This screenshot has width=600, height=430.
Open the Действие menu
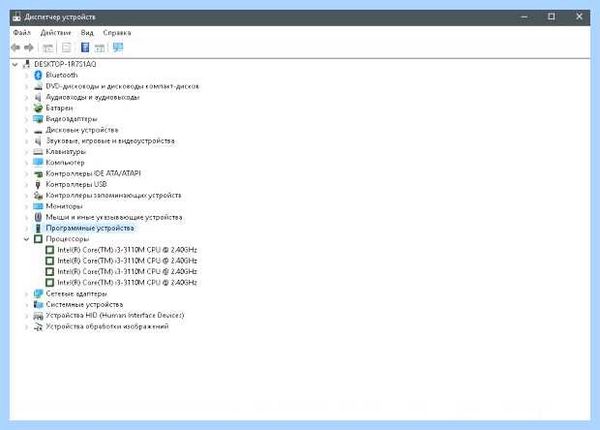56,33
